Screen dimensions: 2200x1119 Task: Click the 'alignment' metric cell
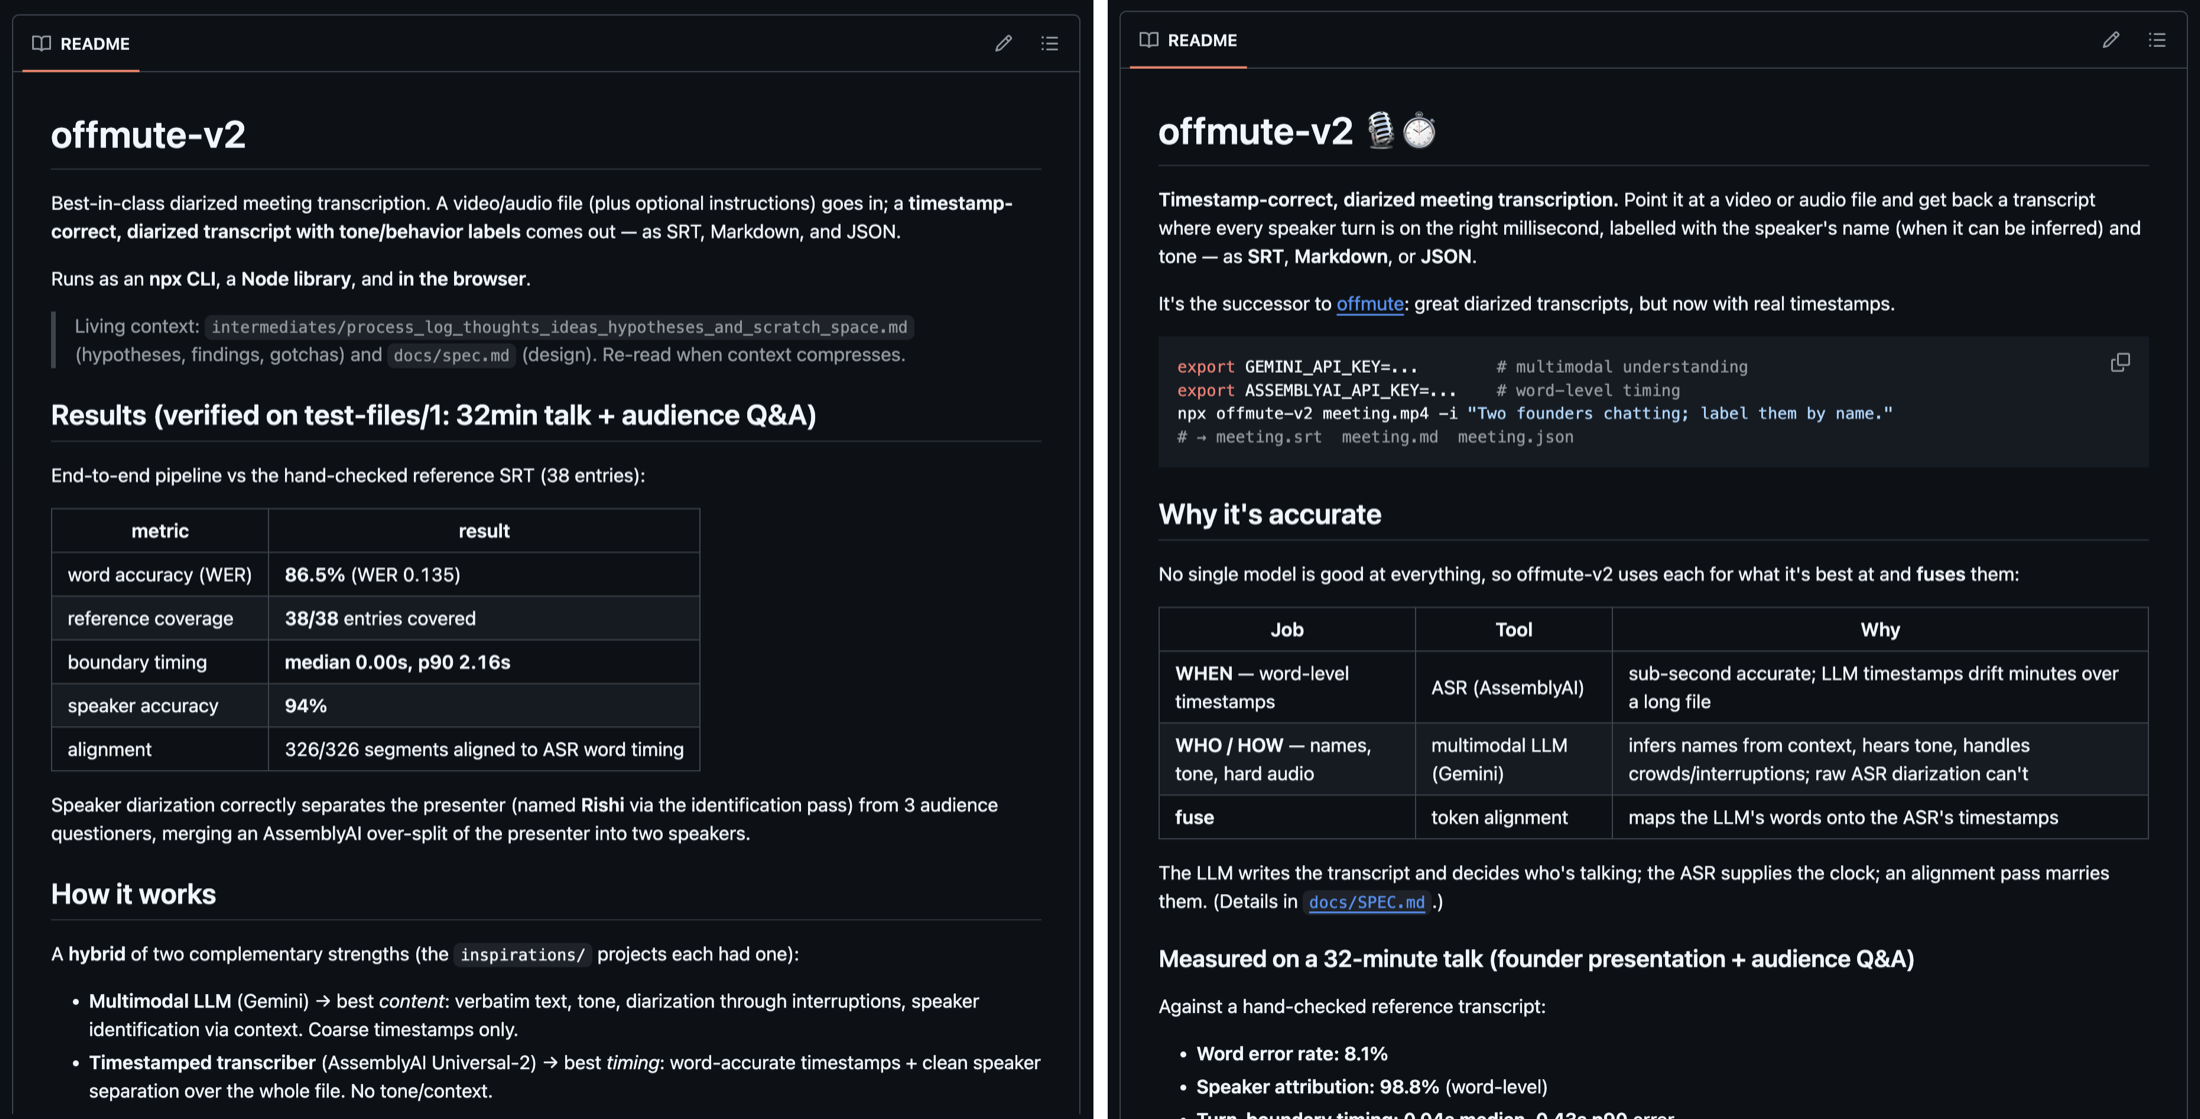tap(160, 749)
